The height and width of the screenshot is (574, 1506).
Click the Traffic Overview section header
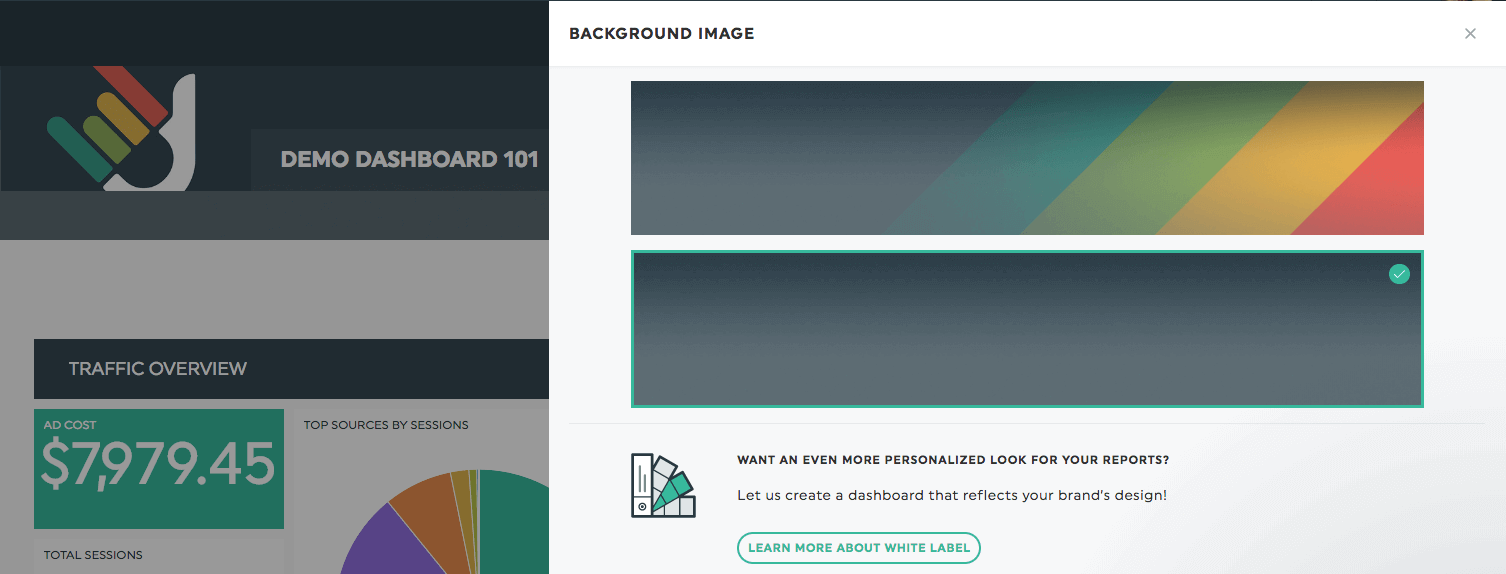(x=291, y=368)
